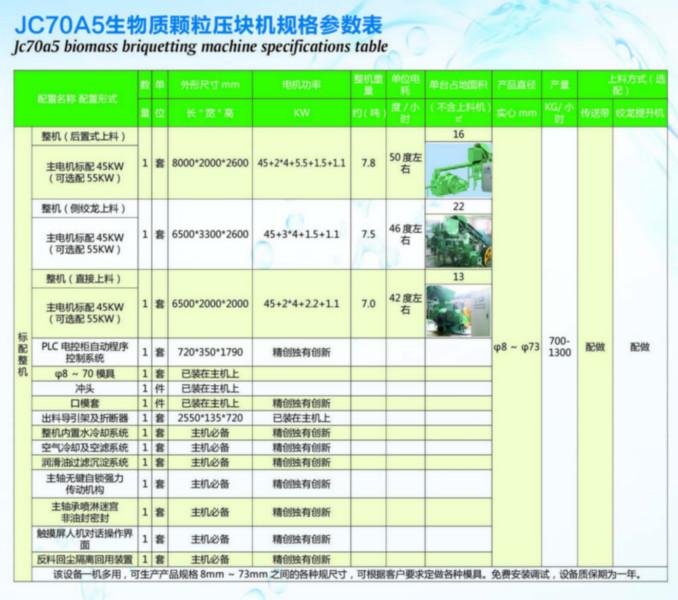The image size is (678, 600).
Task: Click the header cell '配置名称 配置形式'
Action: tap(77, 99)
